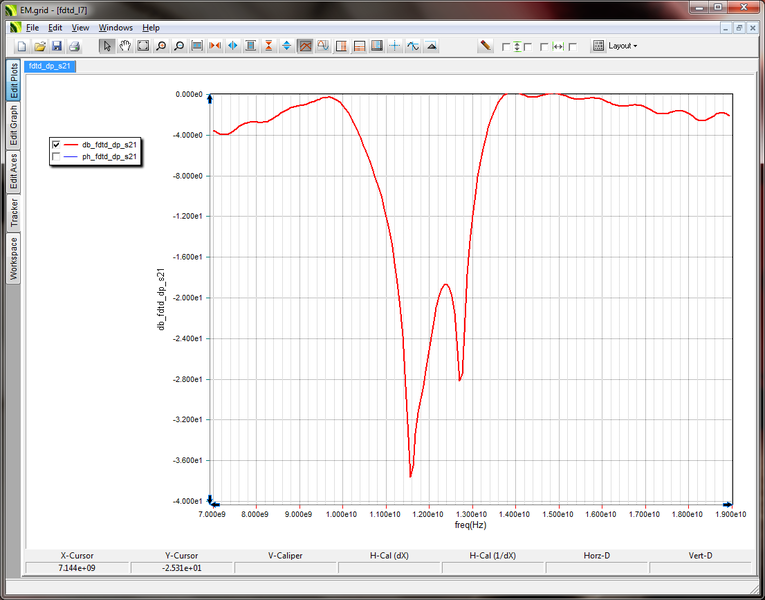Screen dimensions: 765x600
Task: Tick the first checkbox beside the pencil icon
Action: [506, 46]
